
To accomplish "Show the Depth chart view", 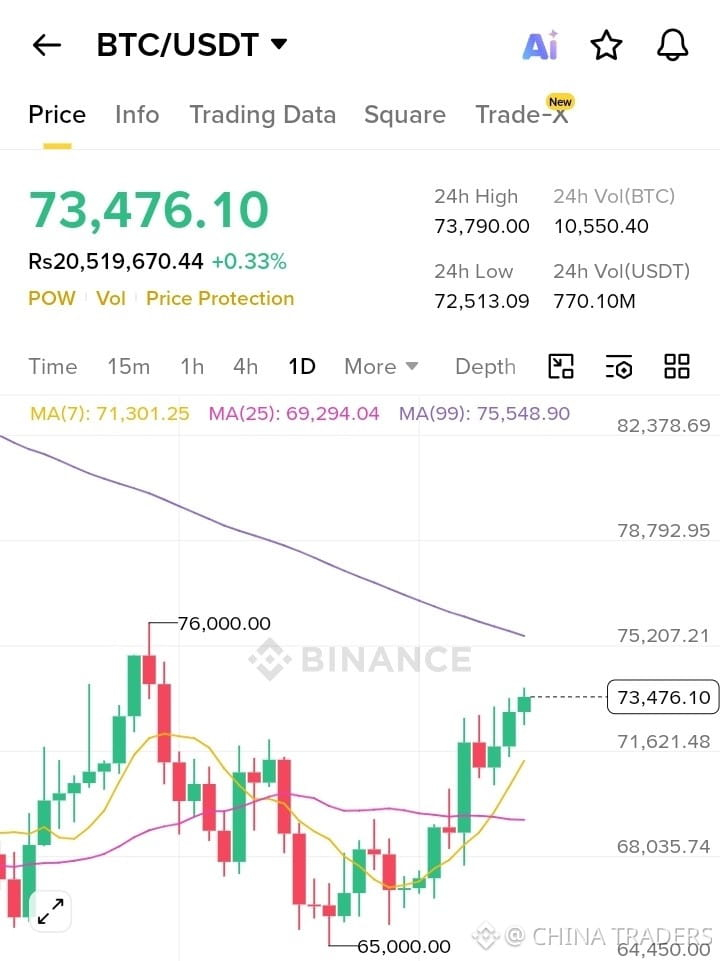I will 485,367.
